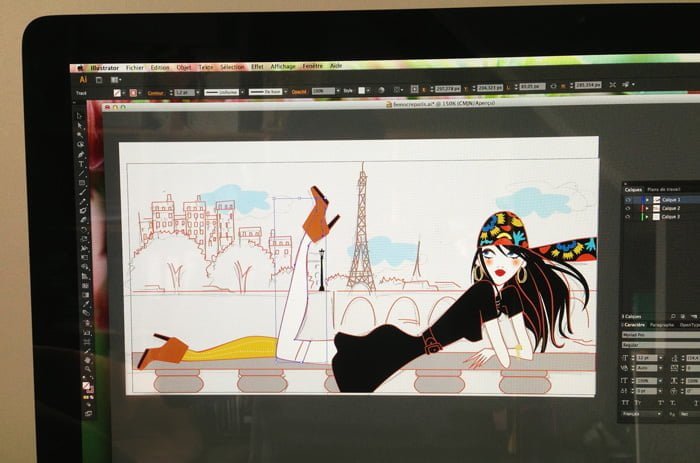Image resolution: width=700 pixels, height=463 pixels.
Task: Open the Affichage menu
Action: (x=283, y=66)
